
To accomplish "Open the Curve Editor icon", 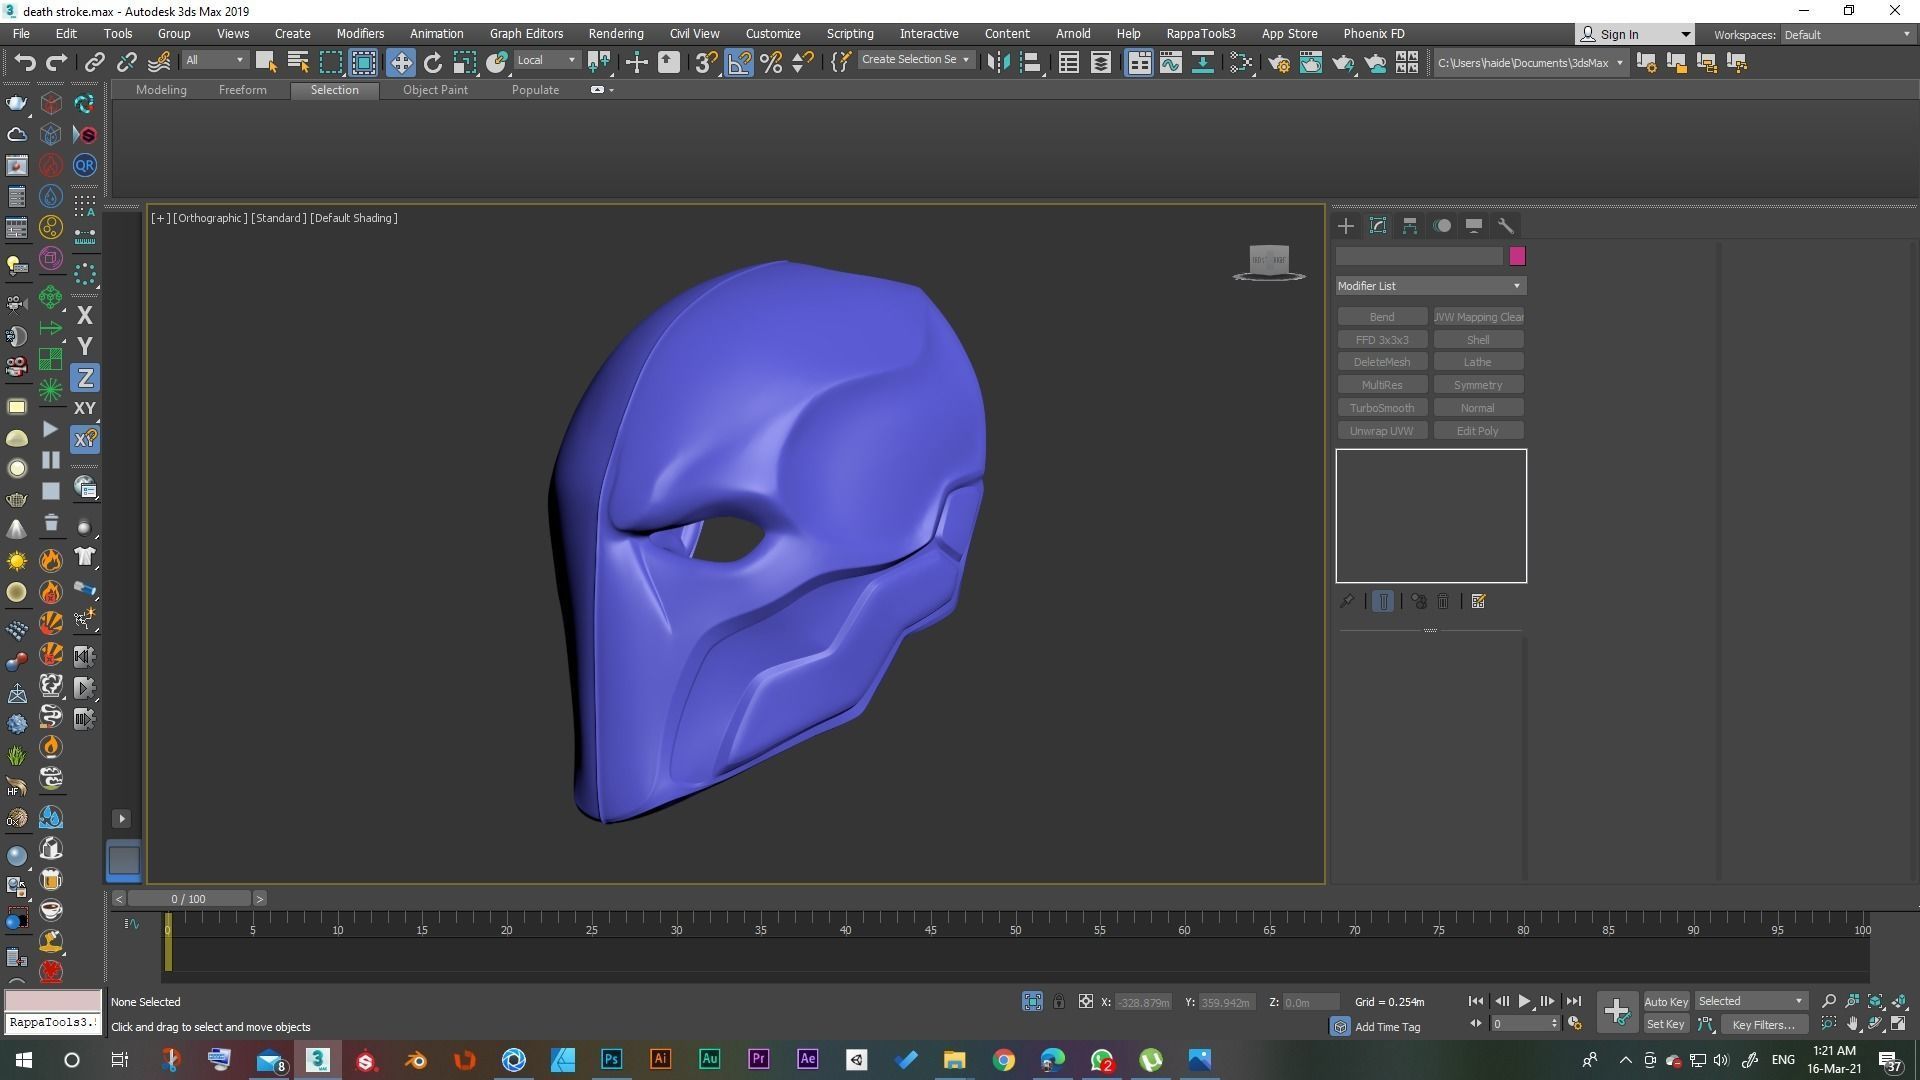I will point(1171,63).
